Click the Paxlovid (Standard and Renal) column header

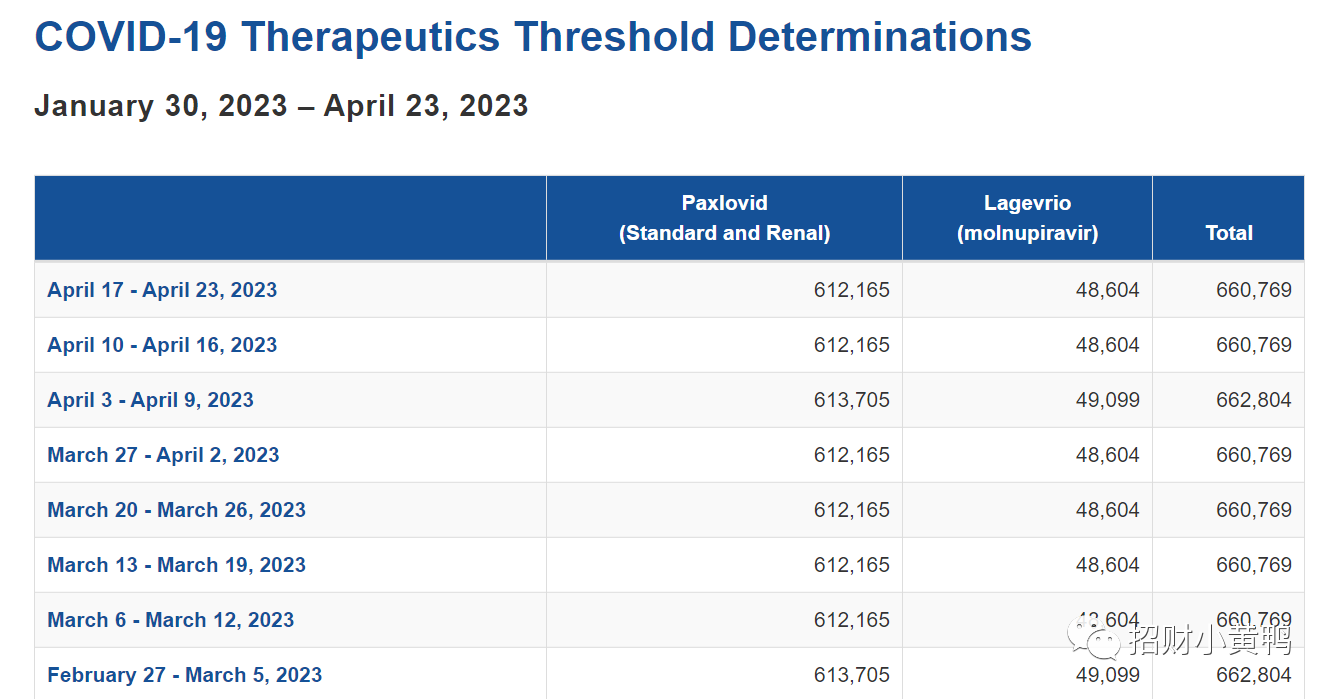click(x=724, y=218)
